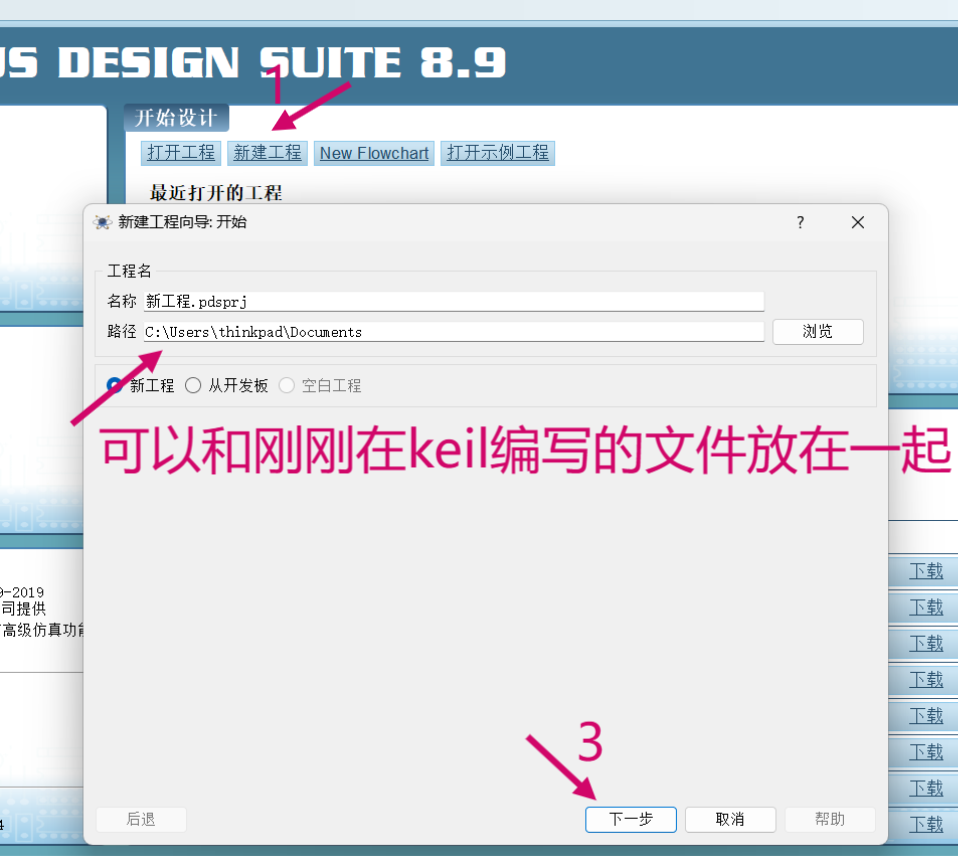The height and width of the screenshot is (856, 958).
Task: Click the 浏览 browse button
Action: [x=817, y=332]
